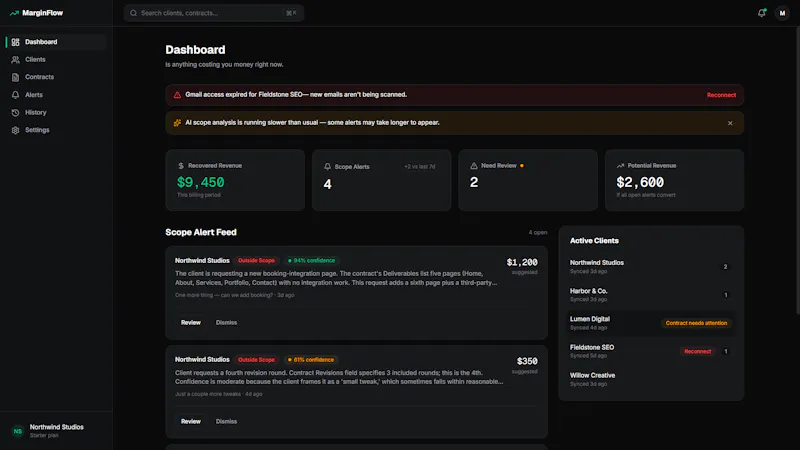Image resolution: width=800 pixels, height=450 pixels.
Task: Click the History clock icon
Action: 15,112
